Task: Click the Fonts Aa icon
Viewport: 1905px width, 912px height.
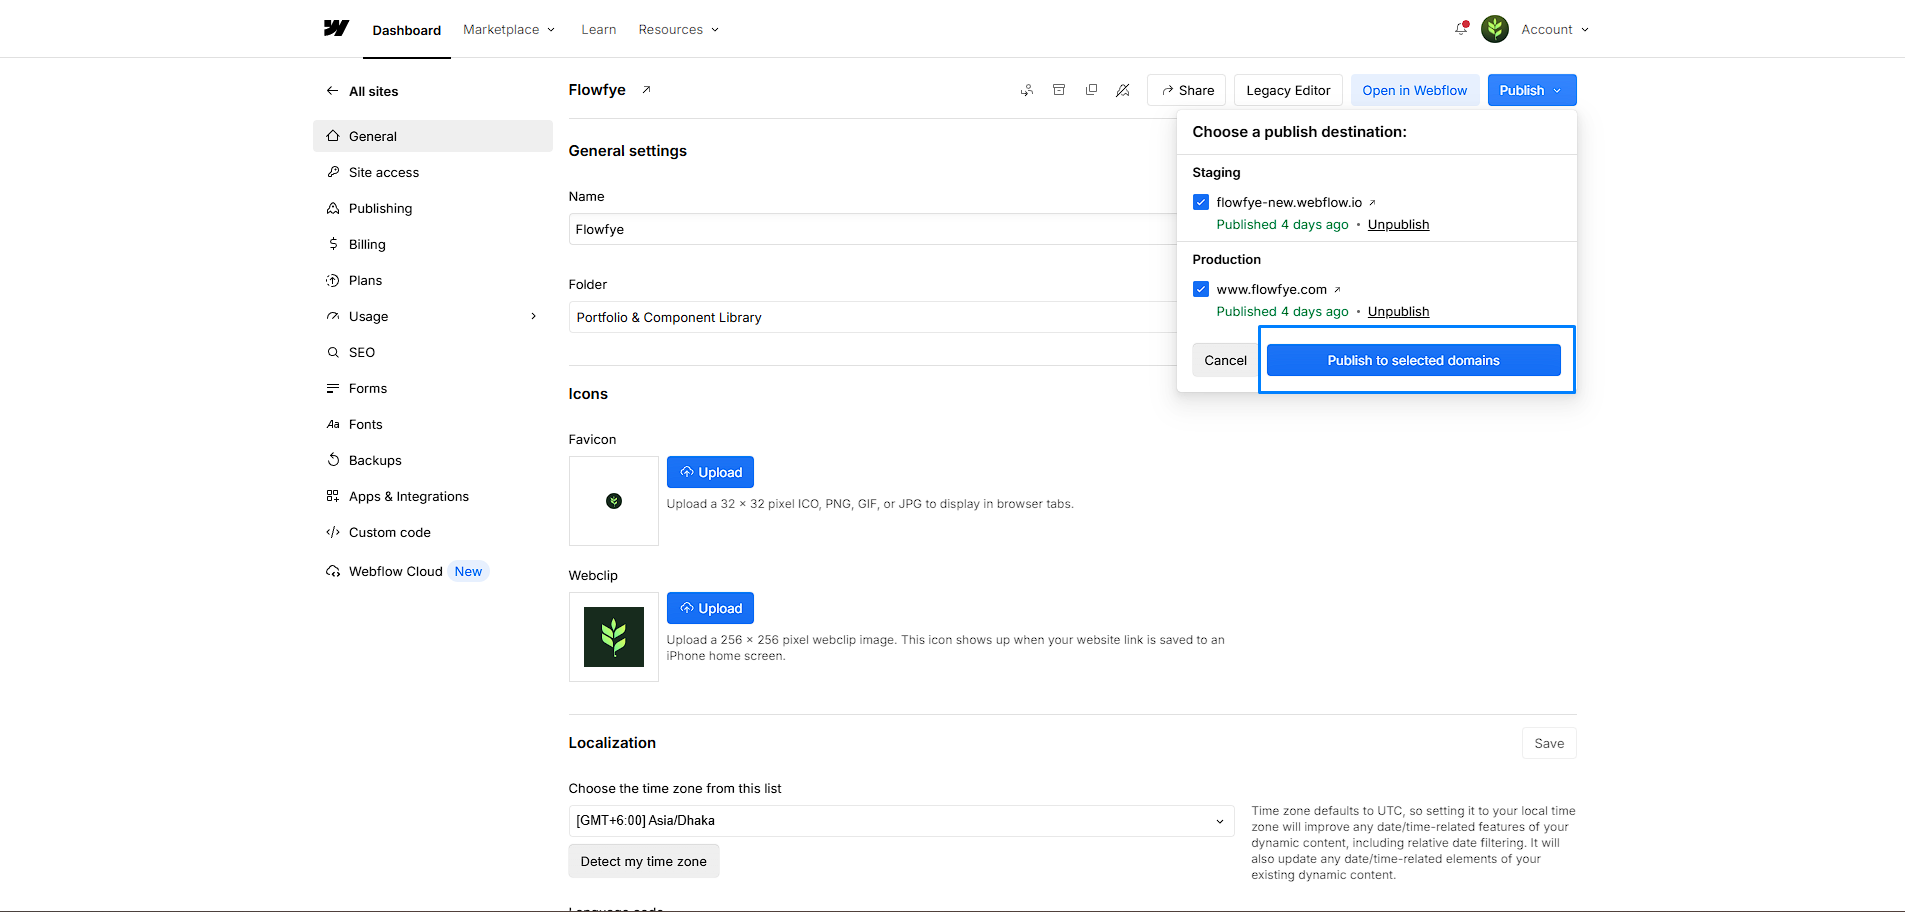Action: (333, 424)
